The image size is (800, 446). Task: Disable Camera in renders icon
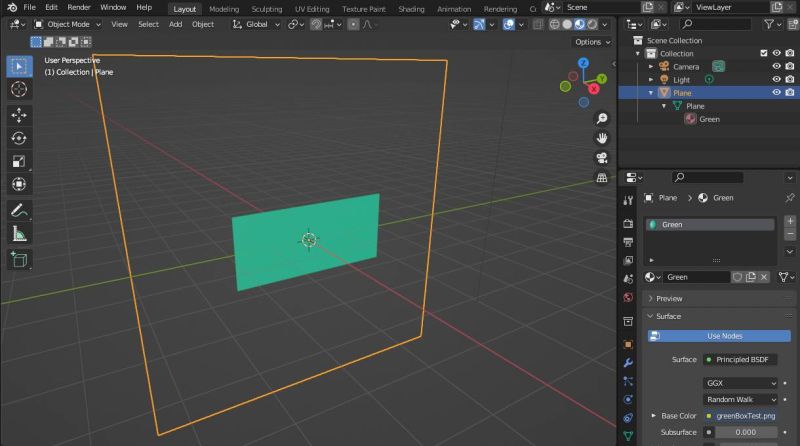tap(790, 66)
